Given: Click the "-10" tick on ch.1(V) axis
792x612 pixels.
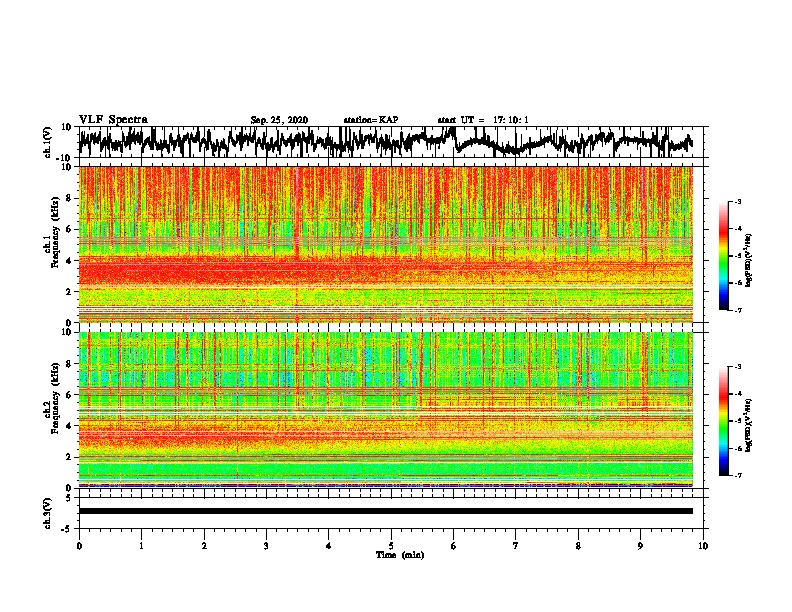Looking at the screenshot, I should (65, 158).
